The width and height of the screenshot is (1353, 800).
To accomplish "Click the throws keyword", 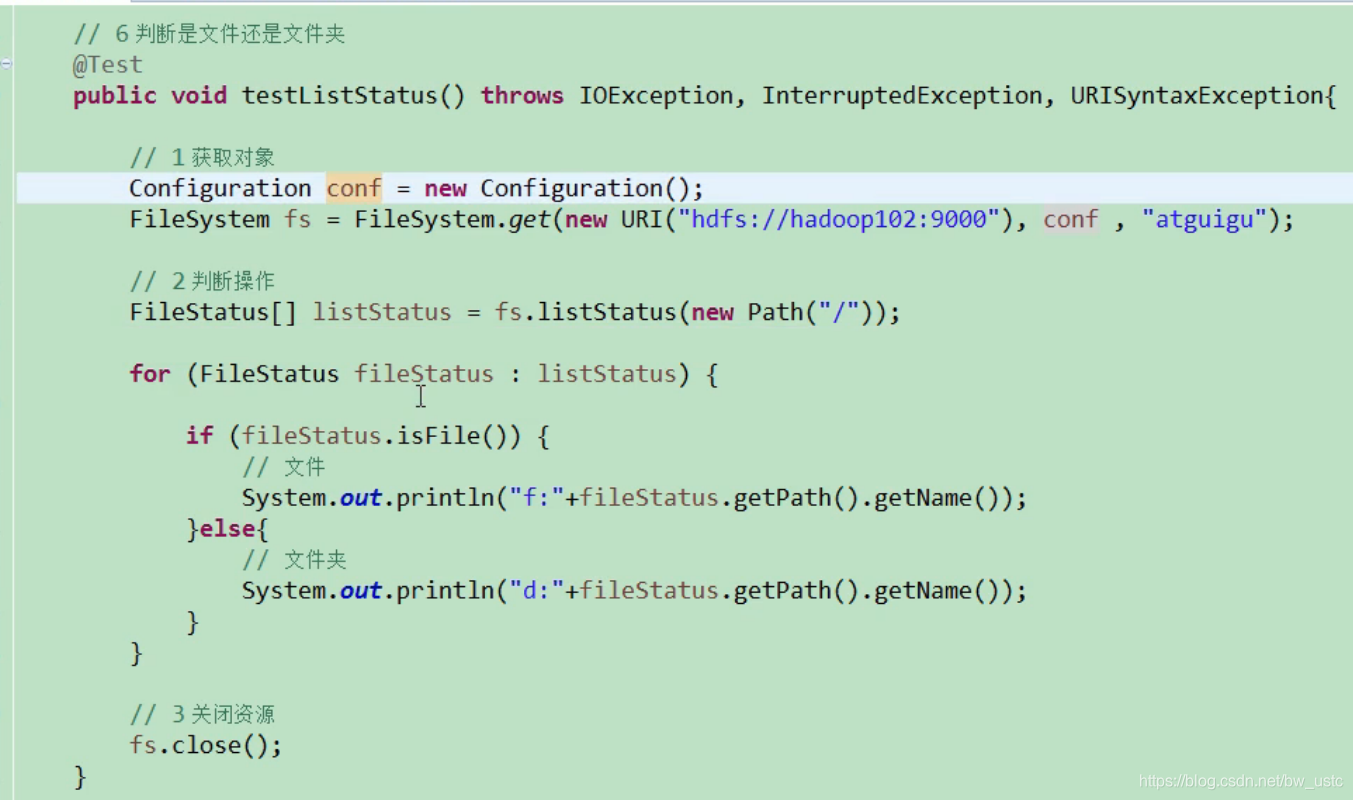I will [522, 96].
